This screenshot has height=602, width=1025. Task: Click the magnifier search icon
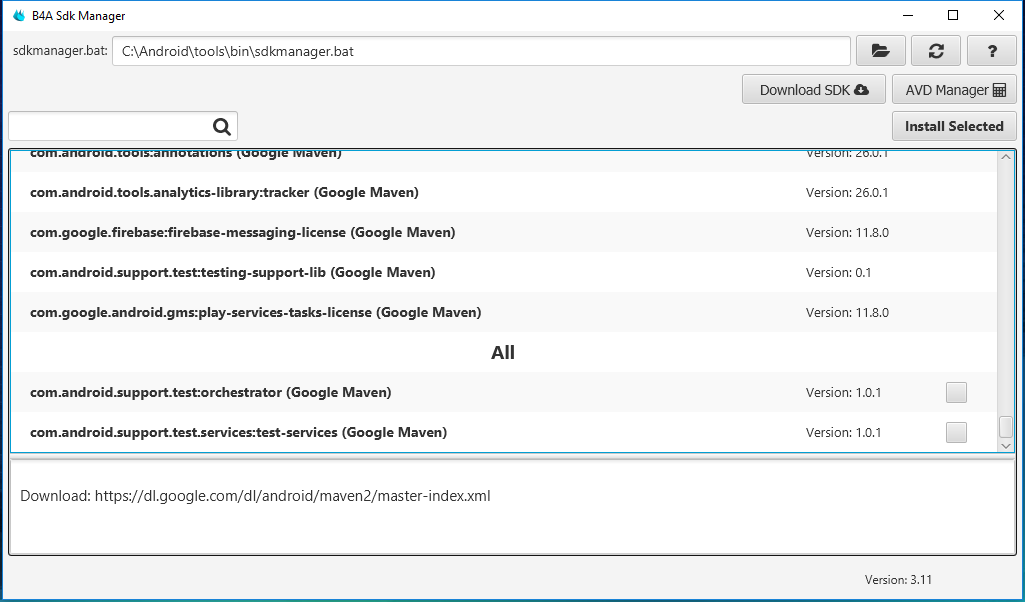click(x=222, y=126)
